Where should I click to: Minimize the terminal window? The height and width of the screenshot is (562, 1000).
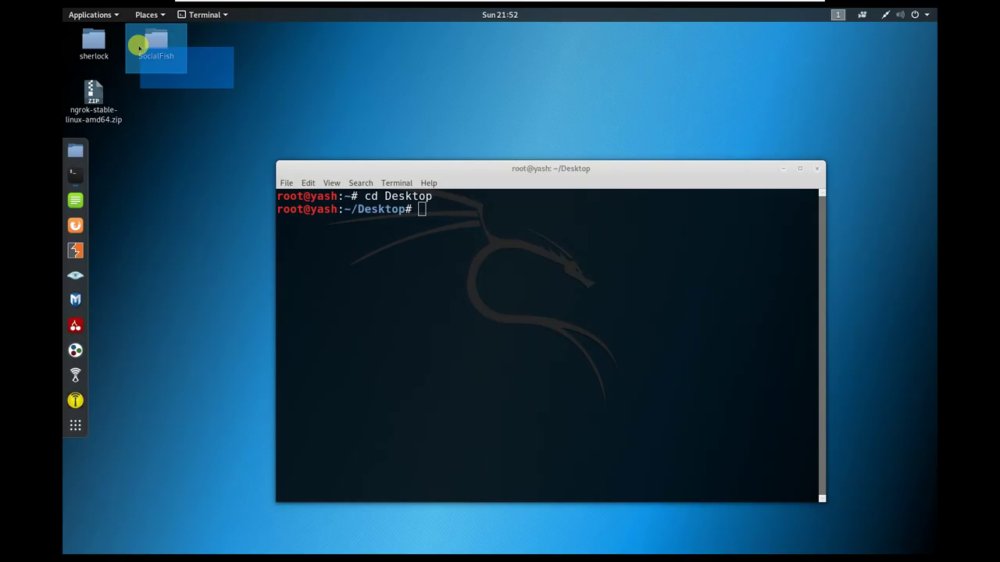(x=784, y=168)
